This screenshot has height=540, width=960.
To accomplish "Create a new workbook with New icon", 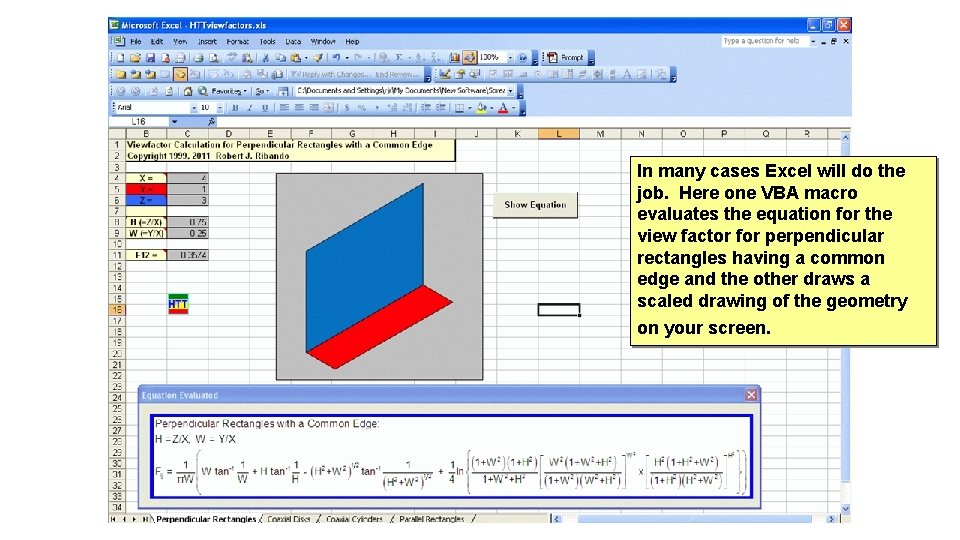I will [x=120, y=58].
